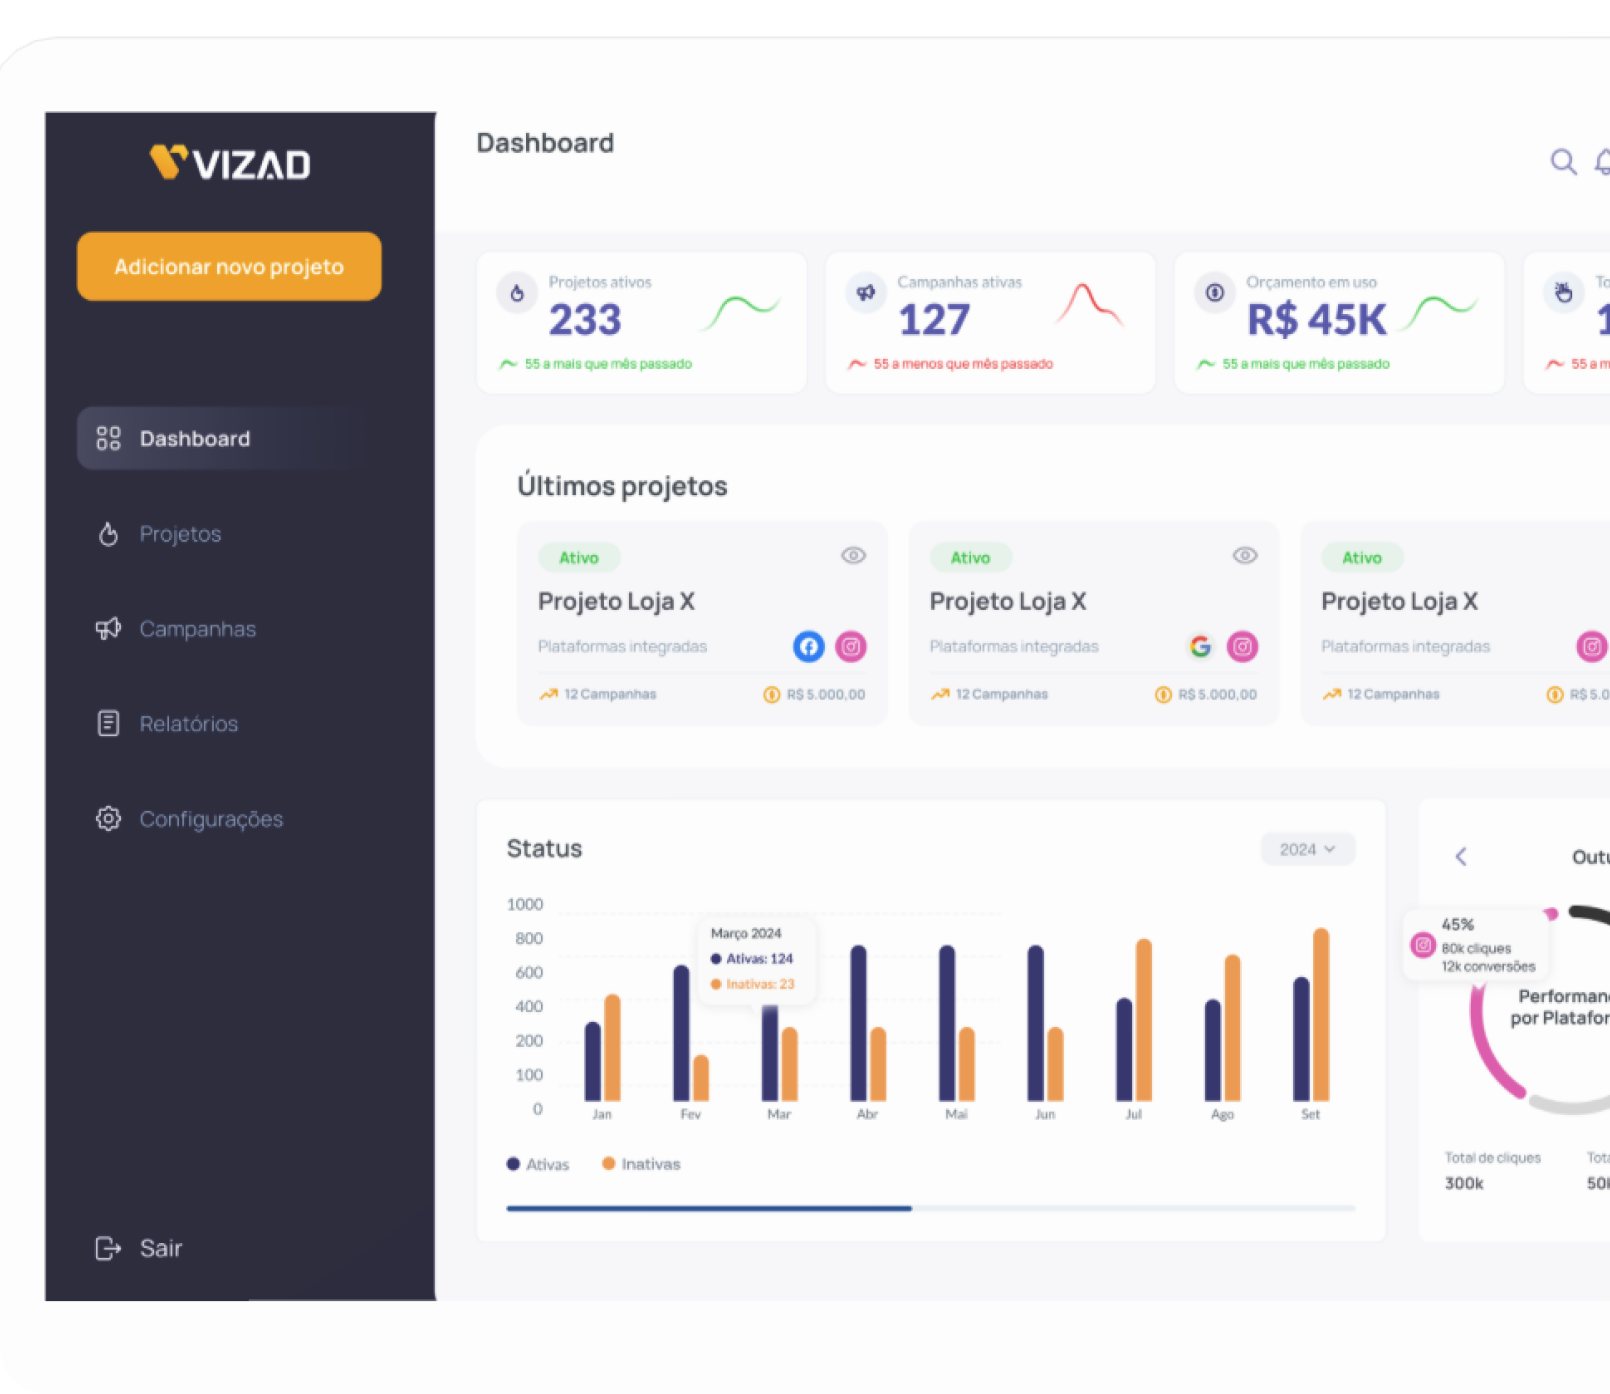Click the Instagram icon on the third project card
This screenshot has height=1394, width=1610.
pyautogui.click(x=1590, y=647)
